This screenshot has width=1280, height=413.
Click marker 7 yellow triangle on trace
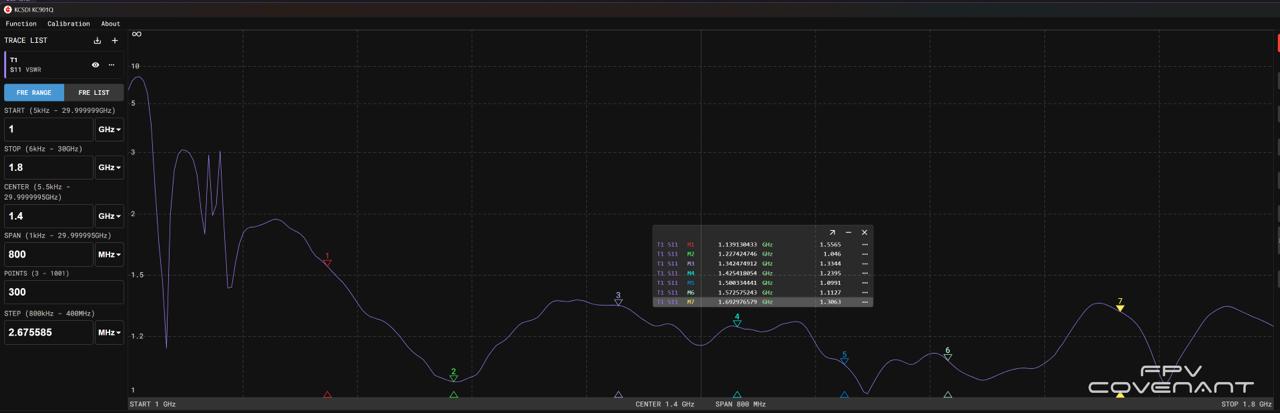pos(1120,308)
